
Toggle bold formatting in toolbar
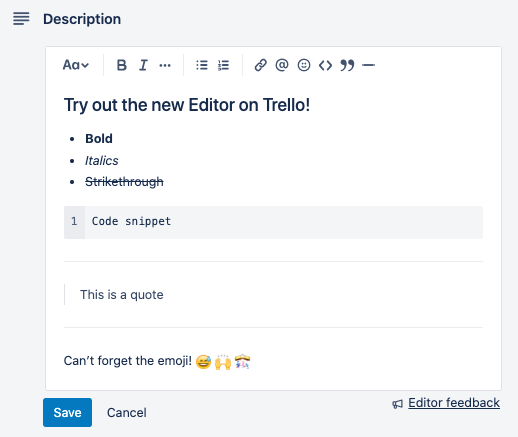pyautogui.click(x=122, y=65)
